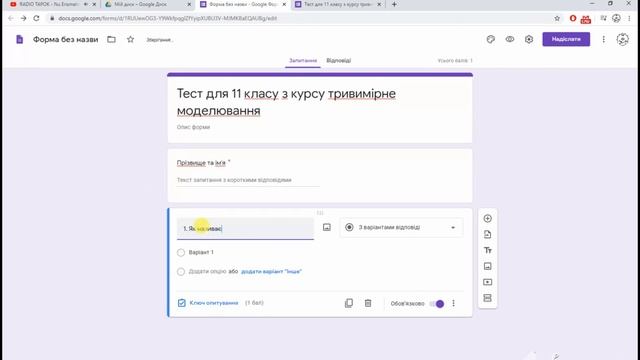This screenshot has width=640, height=360.
Task: Reload the page
Action: pyautogui.click(x=36, y=18)
